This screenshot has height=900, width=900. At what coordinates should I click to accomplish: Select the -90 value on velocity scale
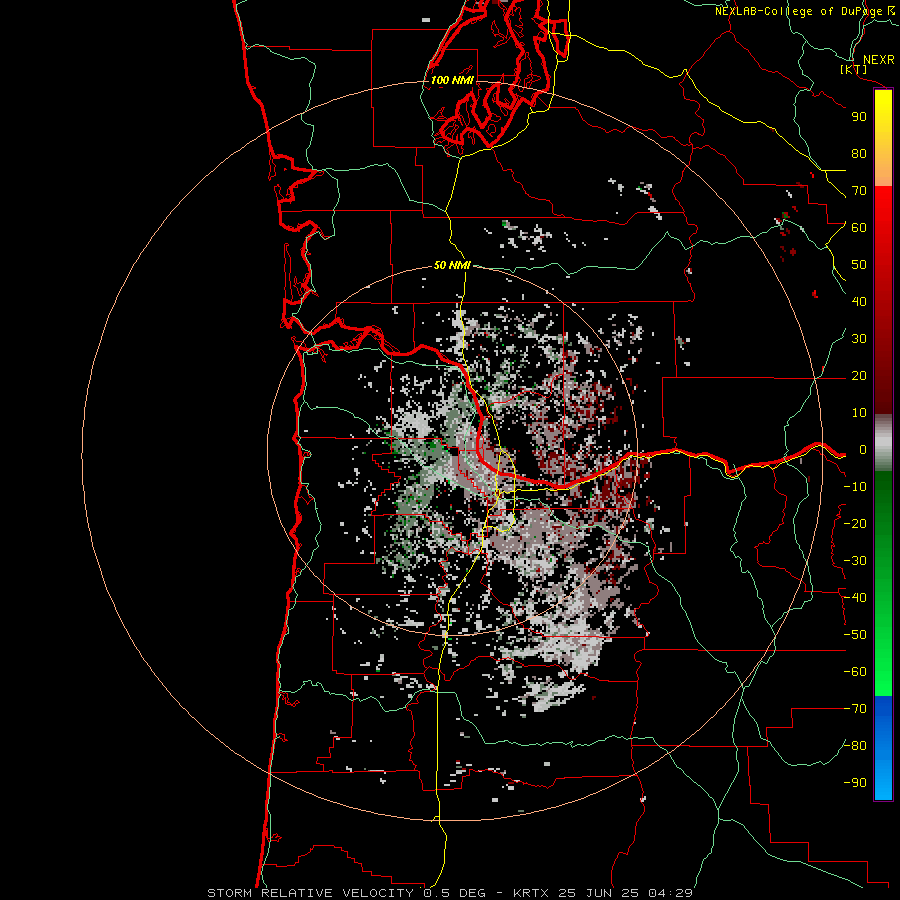click(x=855, y=783)
